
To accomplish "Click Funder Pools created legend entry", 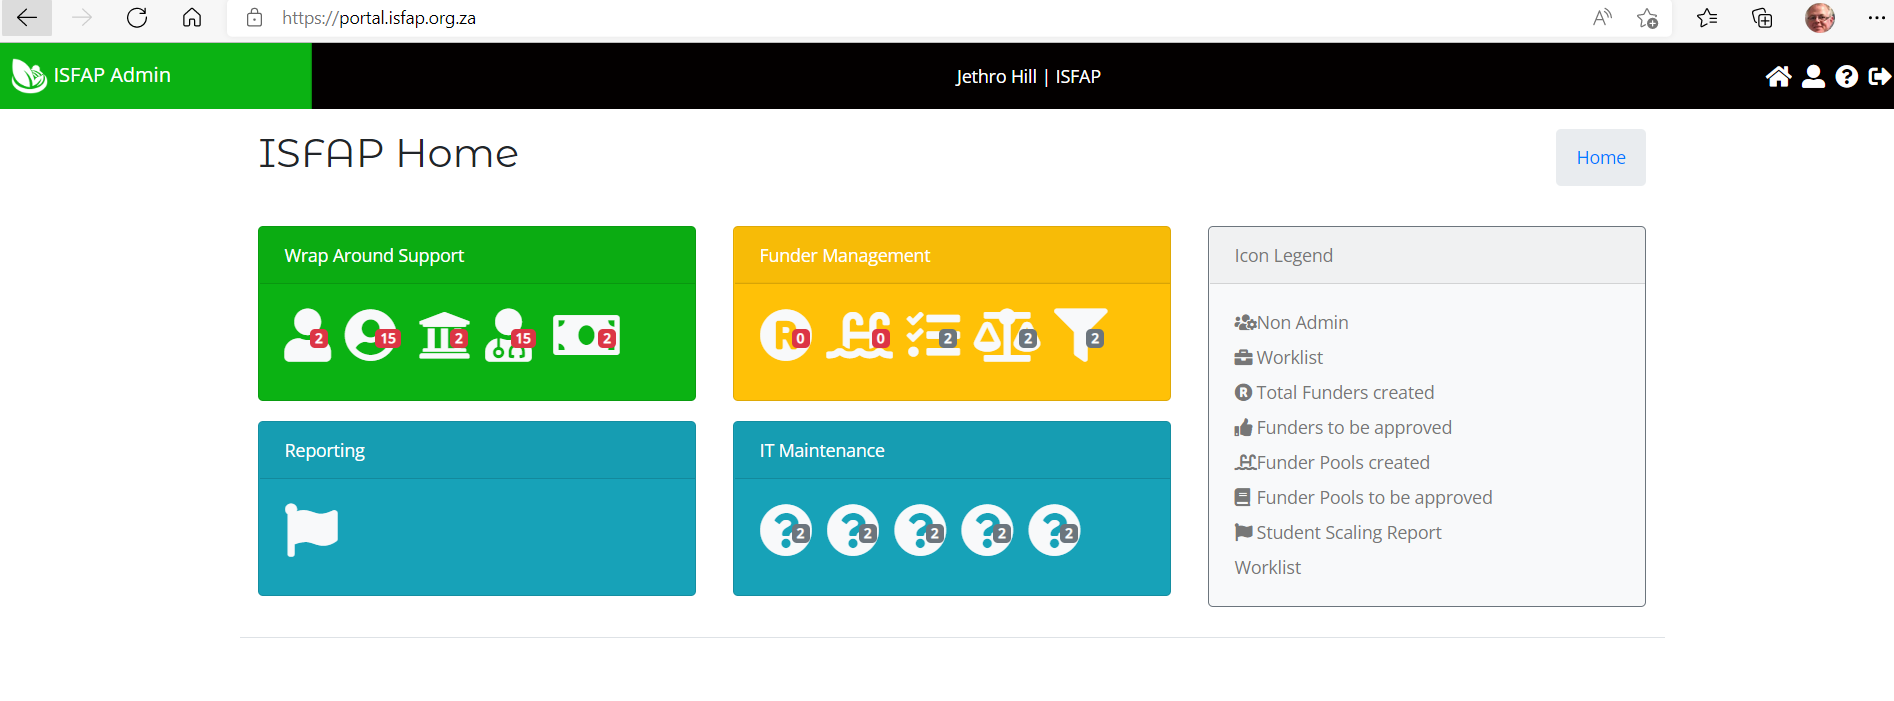I will point(1332,463).
